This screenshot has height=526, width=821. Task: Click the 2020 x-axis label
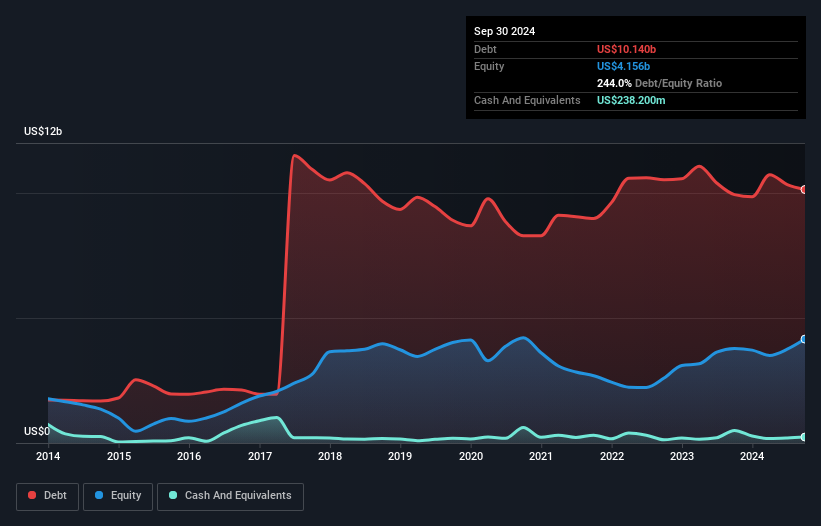click(x=471, y=456)
